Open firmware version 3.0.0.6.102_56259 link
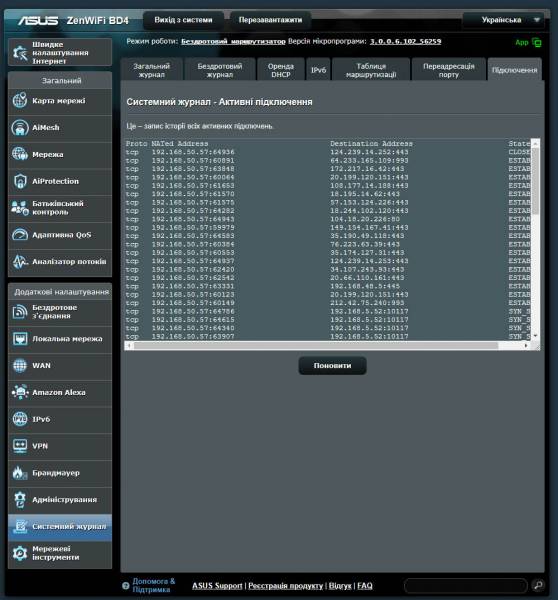The image size is (558, 600). (405, 41)
